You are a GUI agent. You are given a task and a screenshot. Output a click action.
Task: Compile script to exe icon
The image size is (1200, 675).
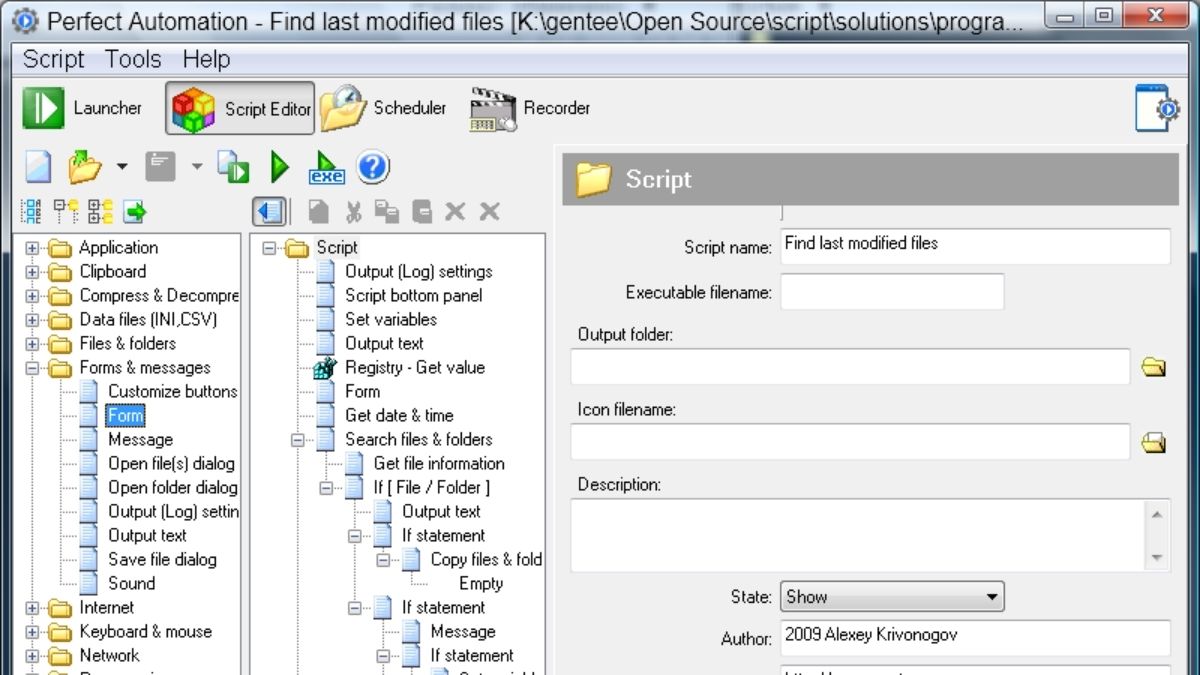click(326, 168)
